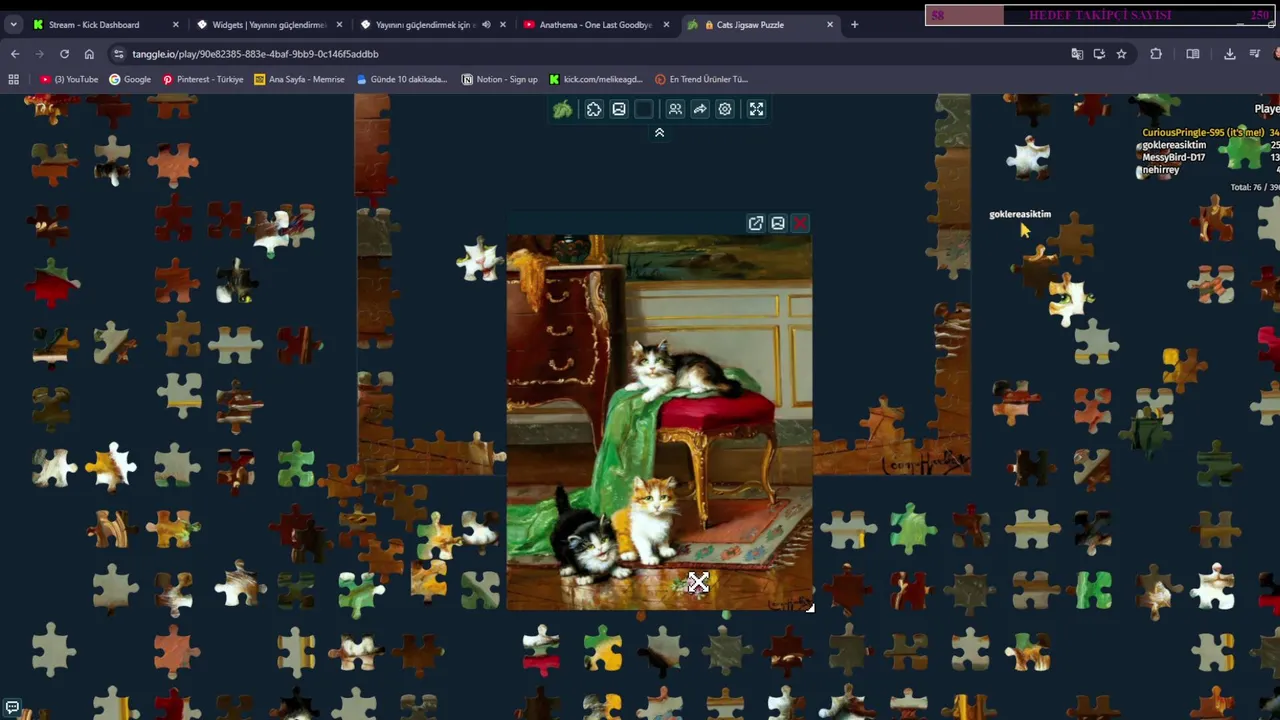Open YouTube bookmark
Screen dimensions: 1280x720
(69, 79)
